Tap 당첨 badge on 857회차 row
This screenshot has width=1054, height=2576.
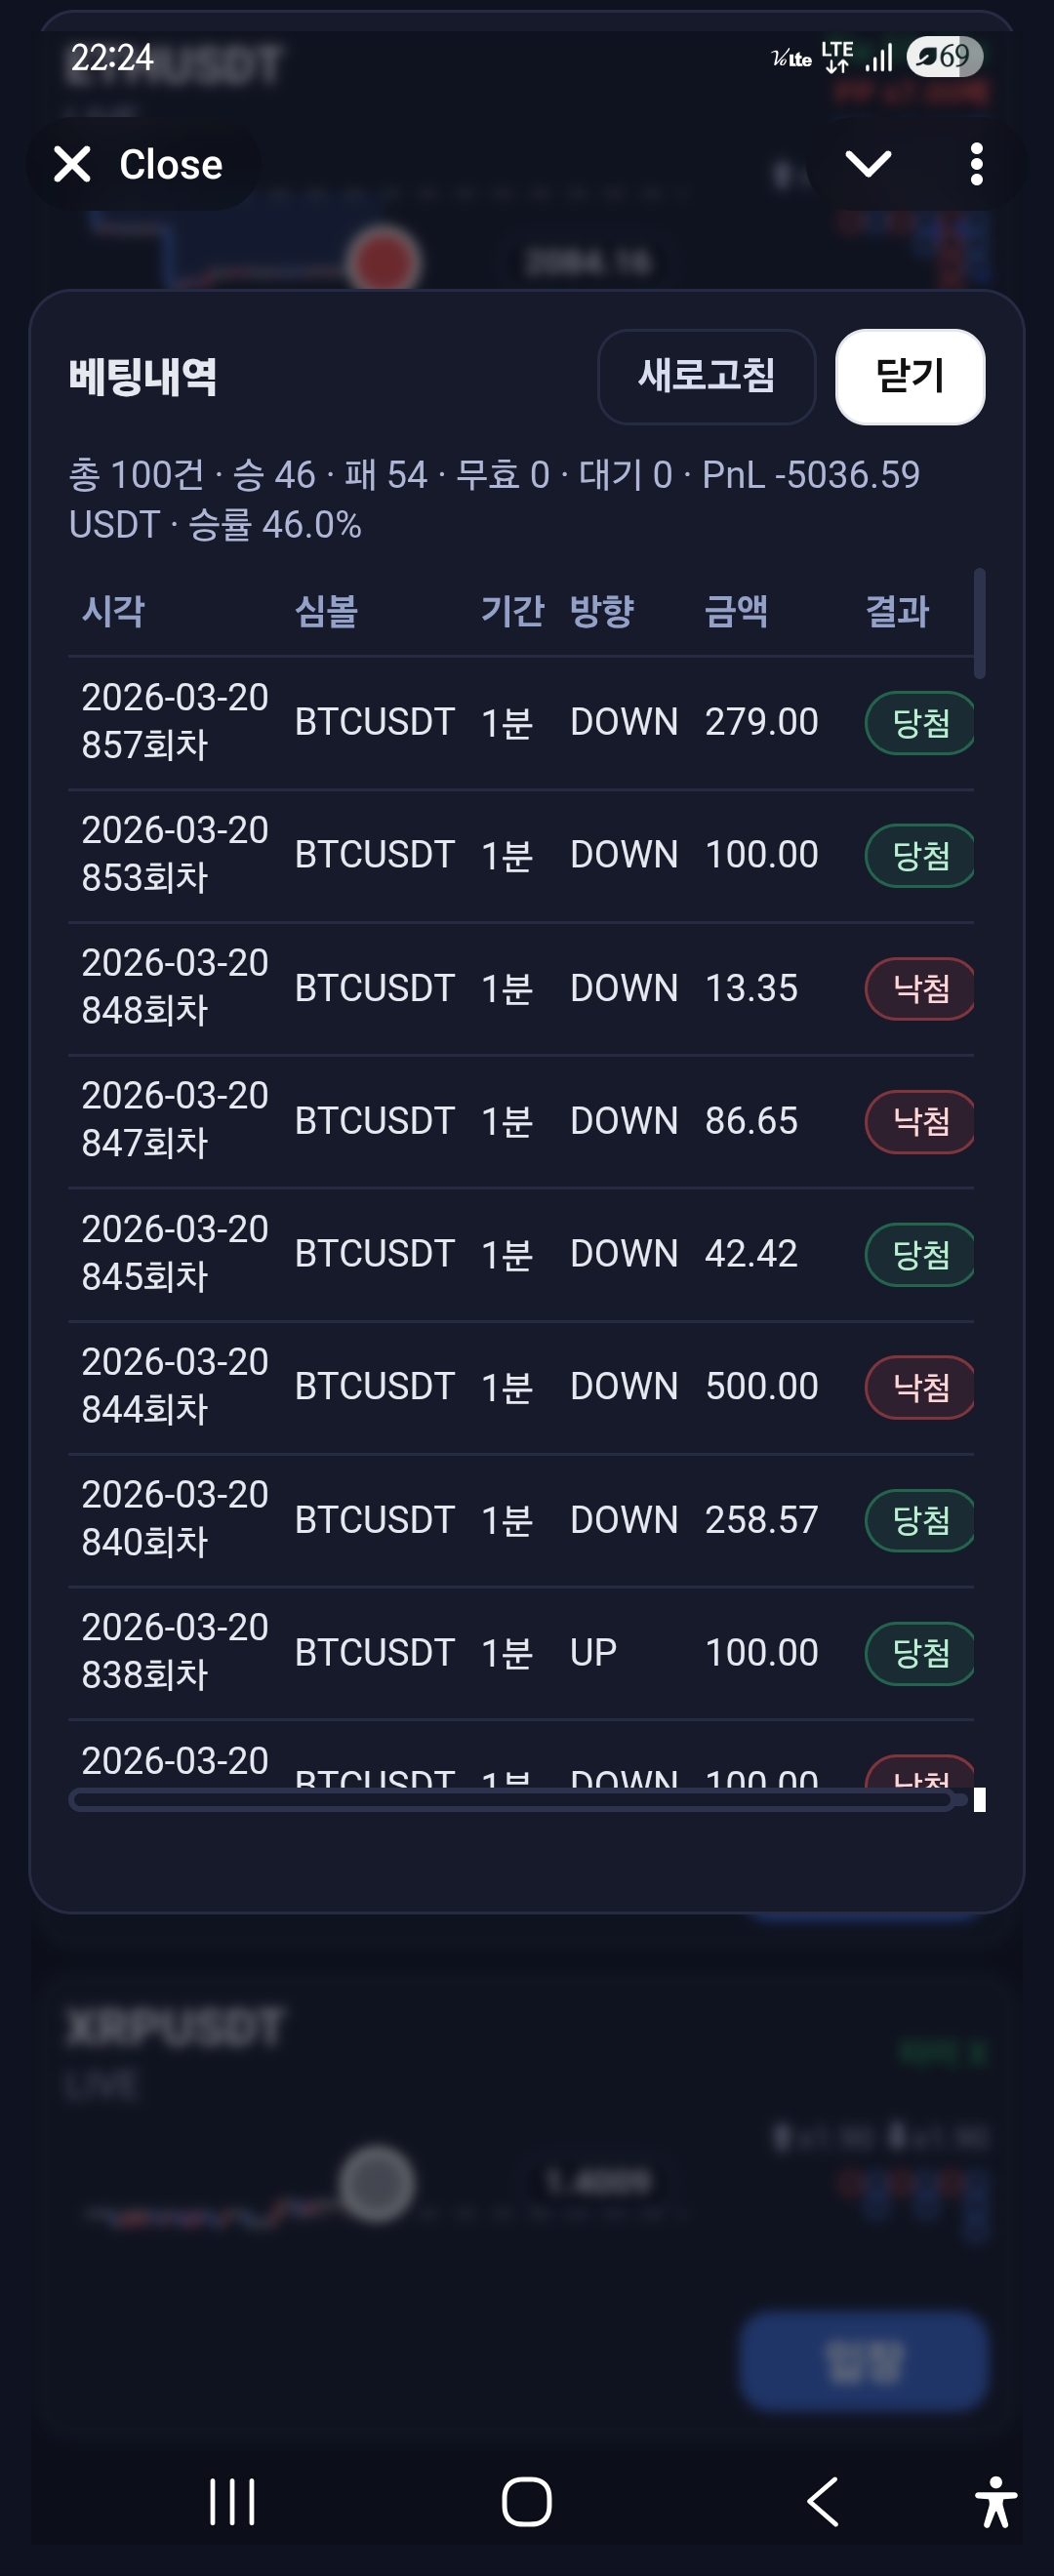coord(919,722)
